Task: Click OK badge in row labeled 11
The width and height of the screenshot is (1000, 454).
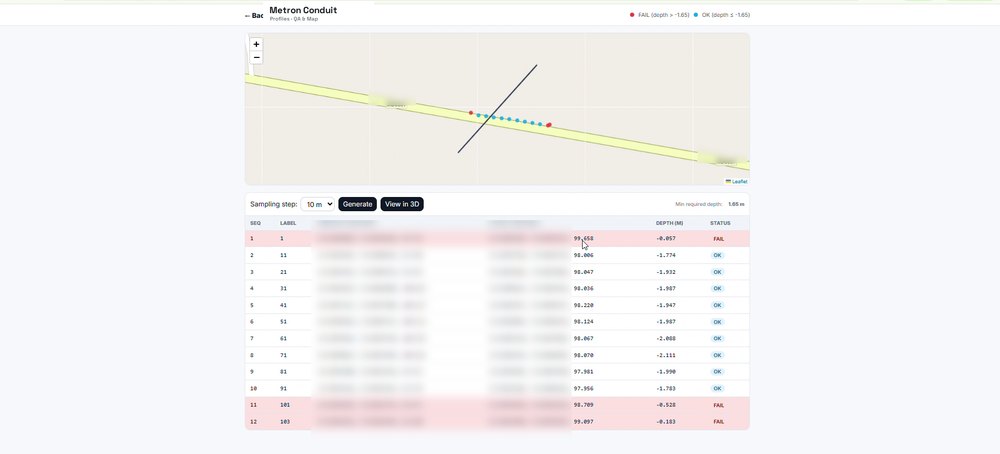Action: point(717,255)
